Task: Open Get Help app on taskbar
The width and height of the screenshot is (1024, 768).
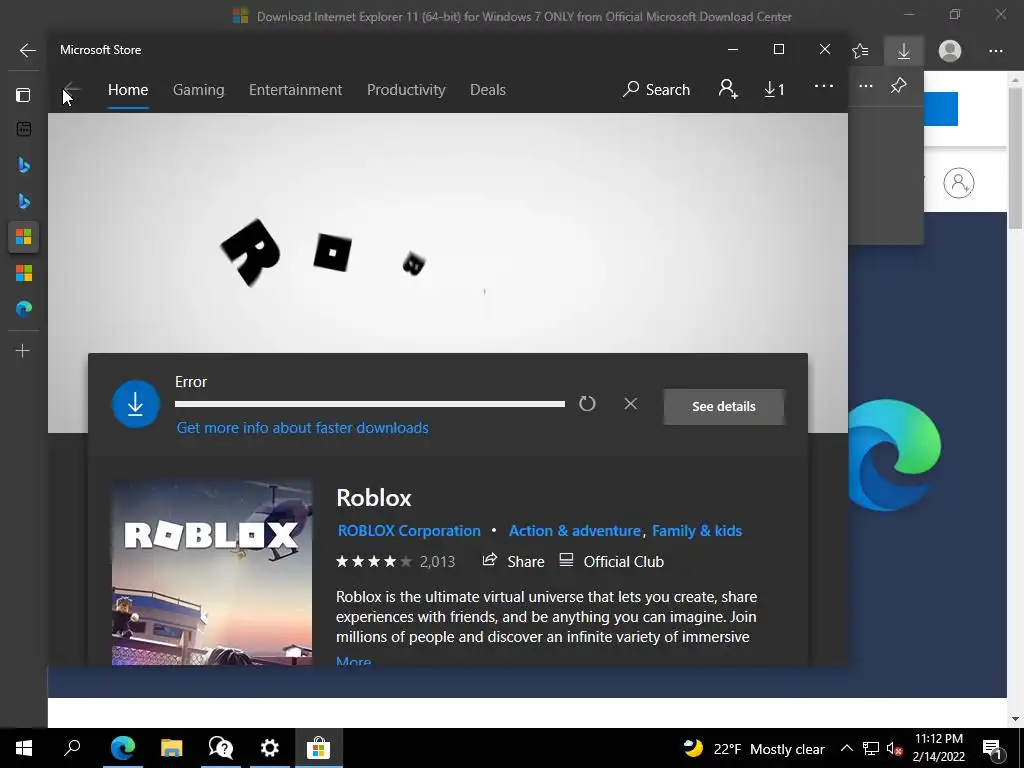Action: [221, 748]
